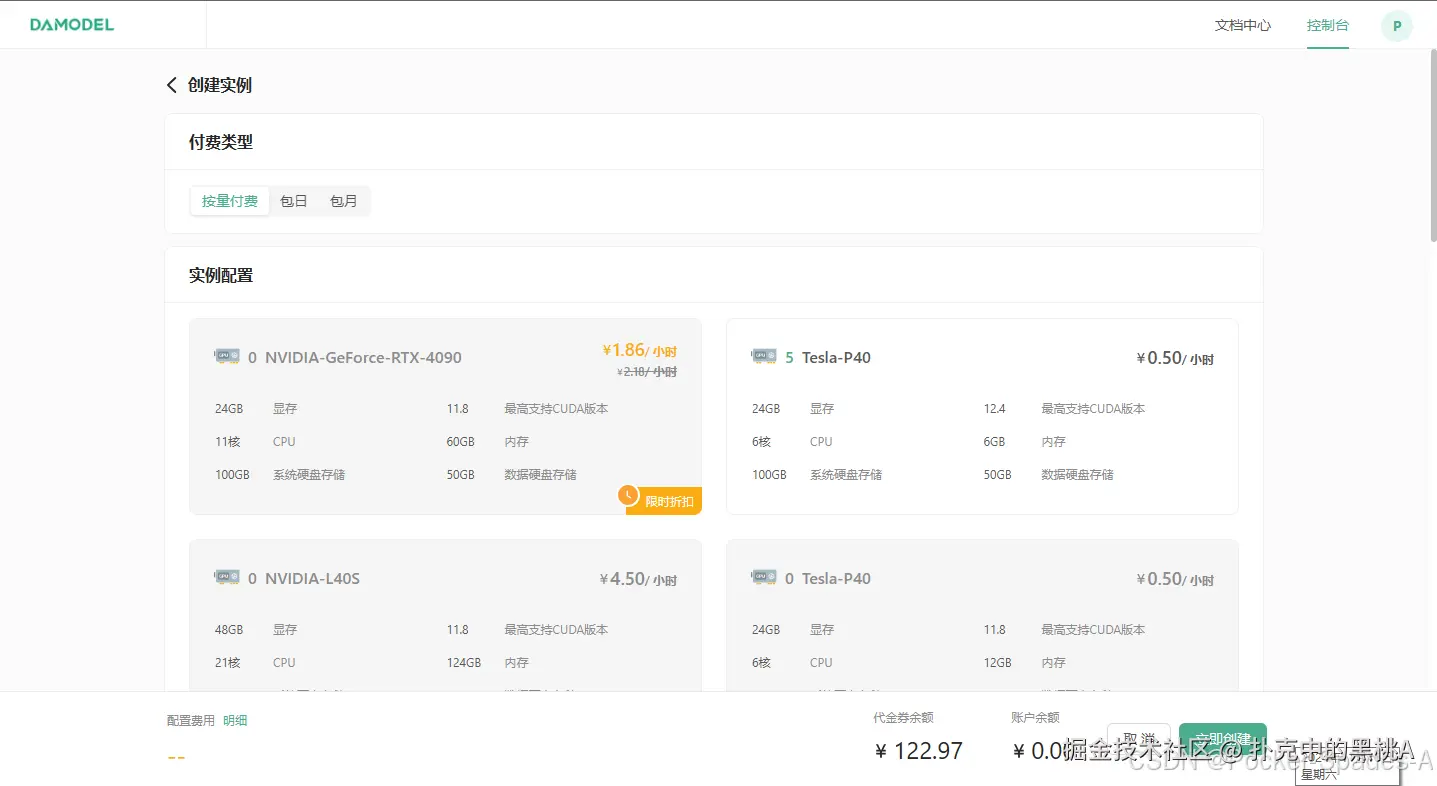Click GPU icon on the 0 Tesla-P40 card
The image size is (1437, 786).
coord(764,577)
